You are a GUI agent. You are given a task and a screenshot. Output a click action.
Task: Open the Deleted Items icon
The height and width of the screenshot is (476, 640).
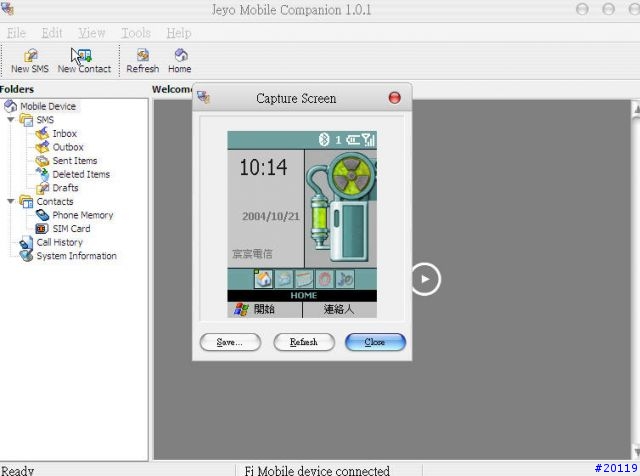[42, 174]
